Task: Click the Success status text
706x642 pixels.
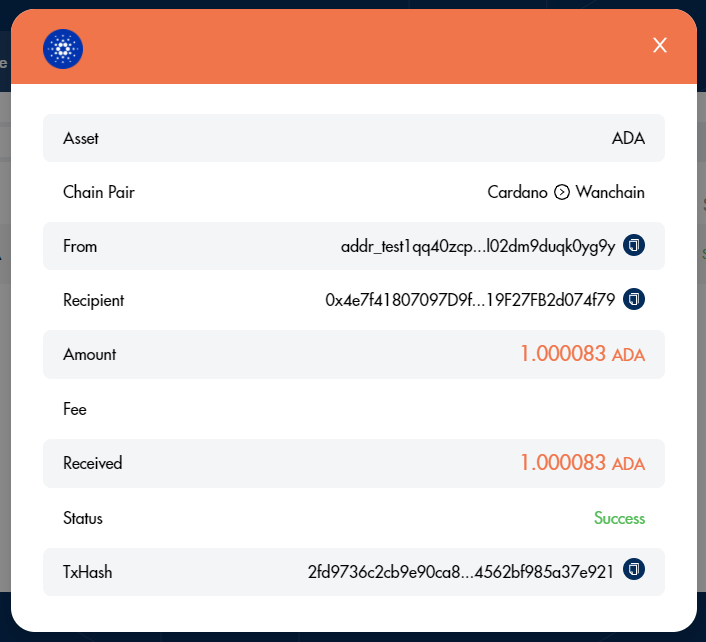Action: (x=620, y=518)
